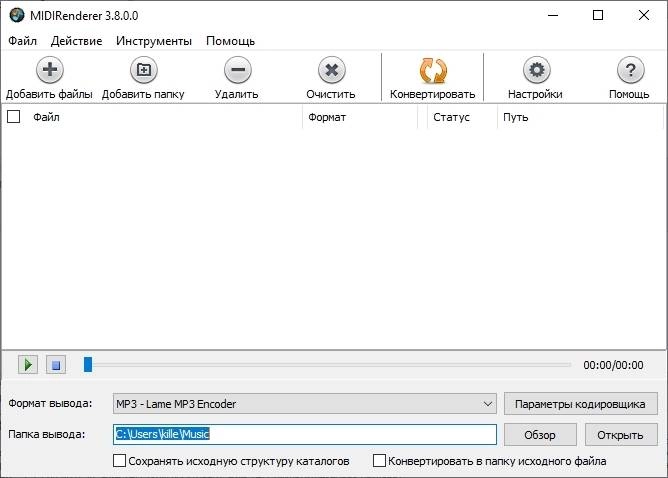Click the Очистить cross icon

pos(331,70)
